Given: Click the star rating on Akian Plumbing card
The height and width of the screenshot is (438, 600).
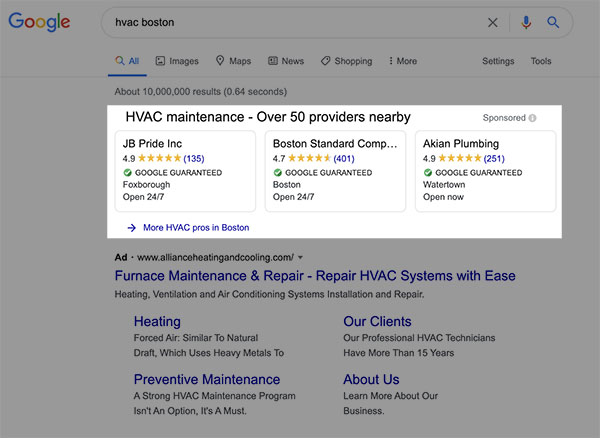Looking at the screenshot, I should coord(460,158).
